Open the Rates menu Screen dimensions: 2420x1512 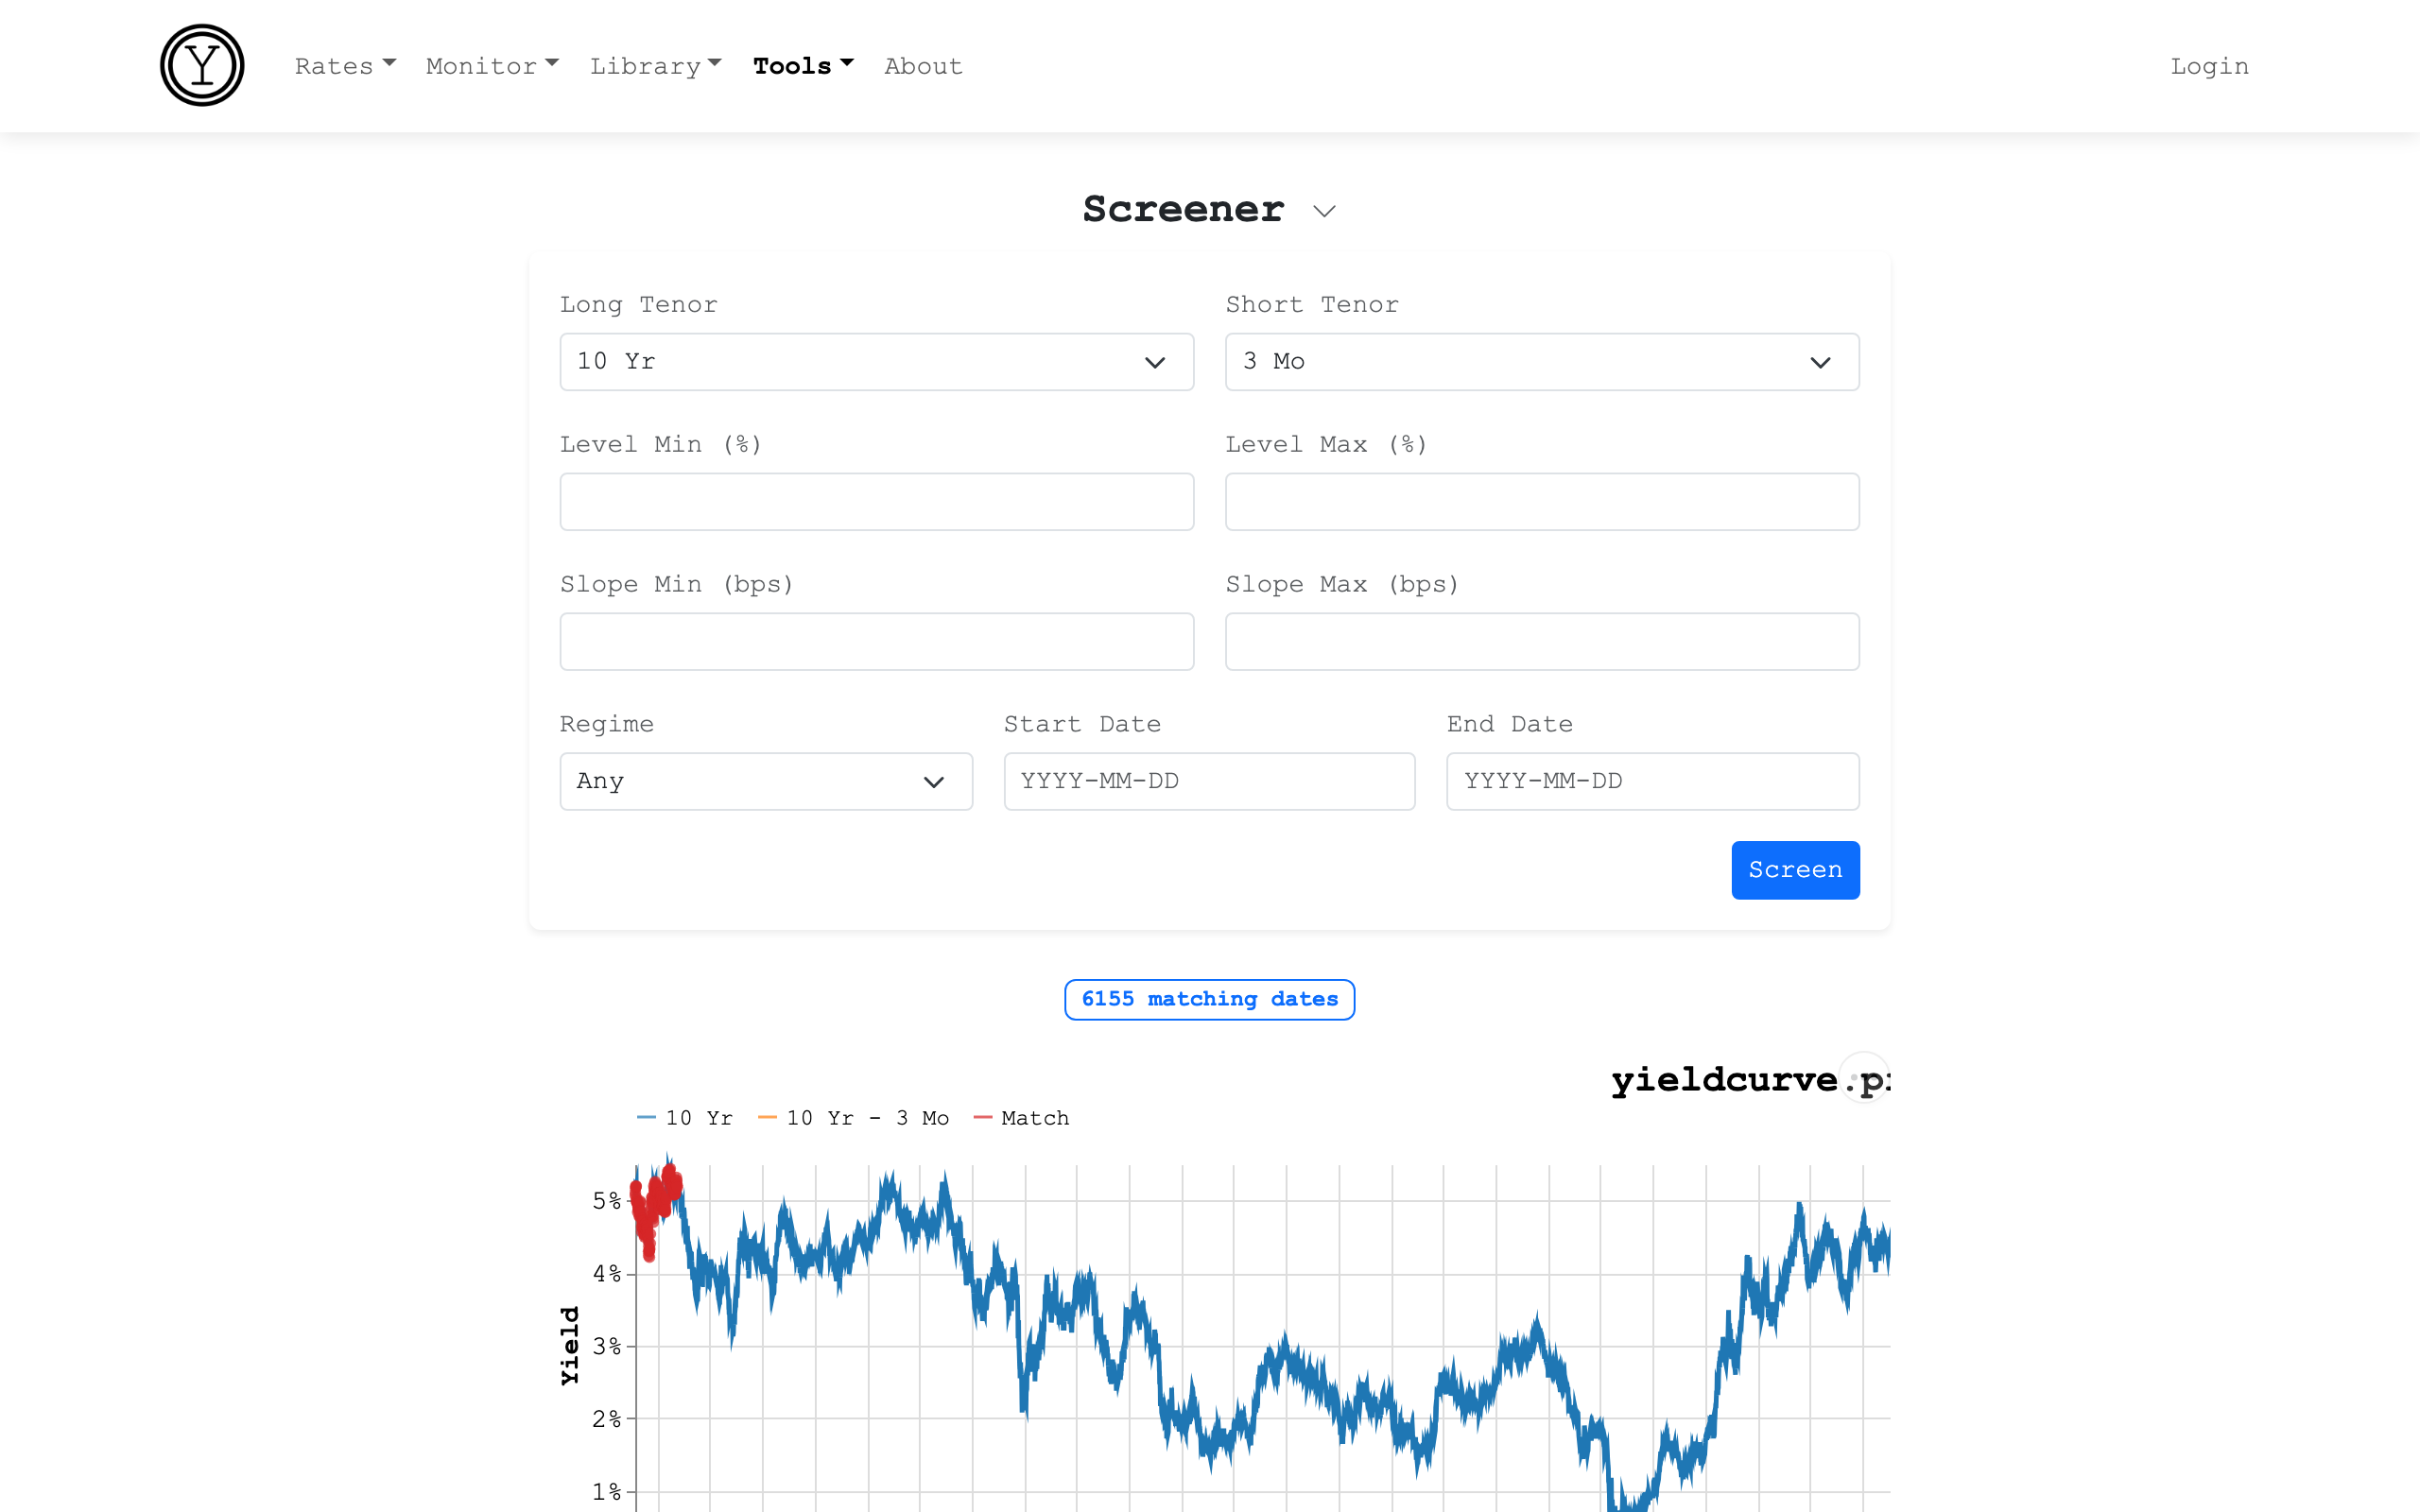click(x=345, y=66)
